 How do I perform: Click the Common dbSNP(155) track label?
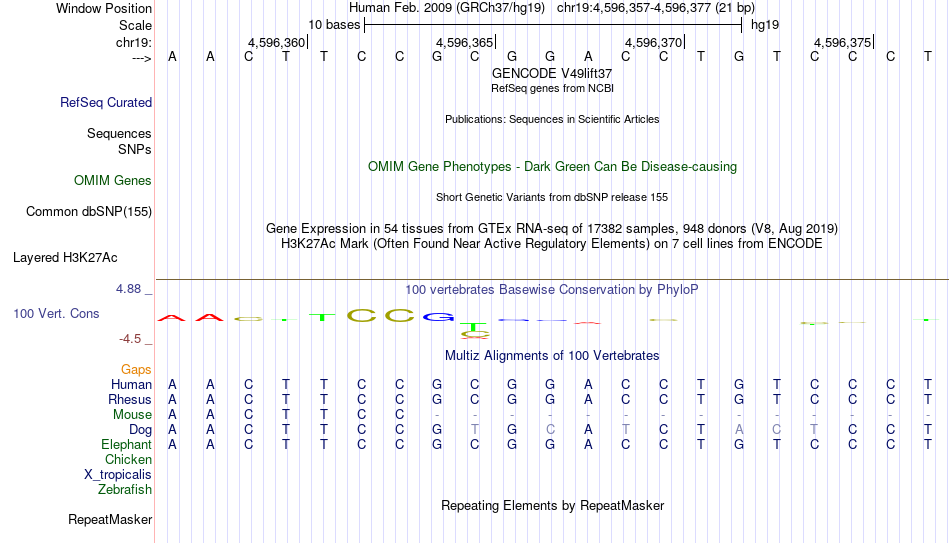(89, 212)
